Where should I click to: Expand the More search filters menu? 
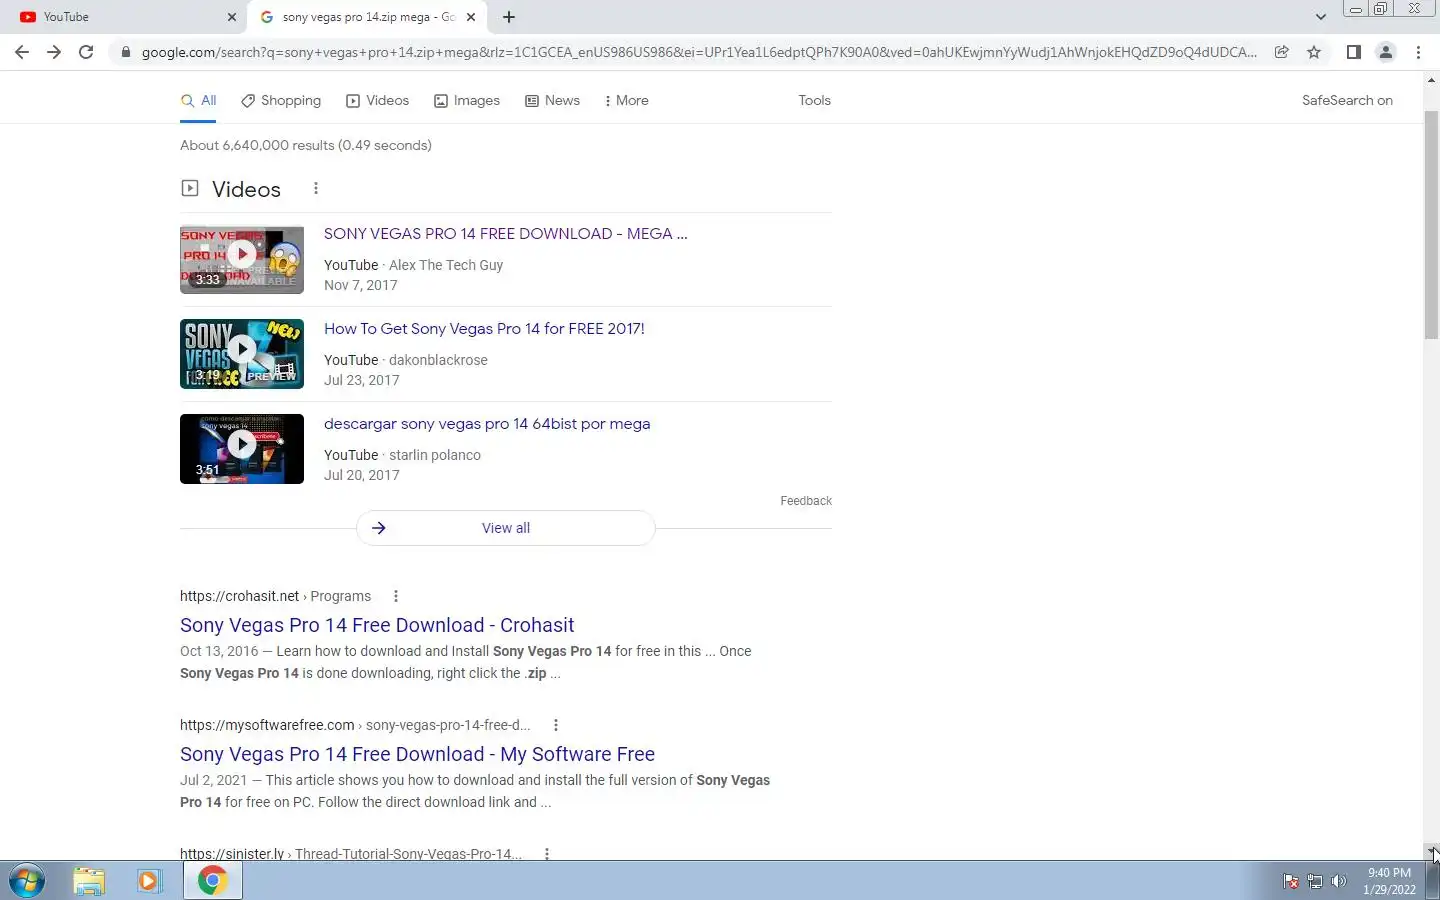pyautogui.click(x=626, y=100)
